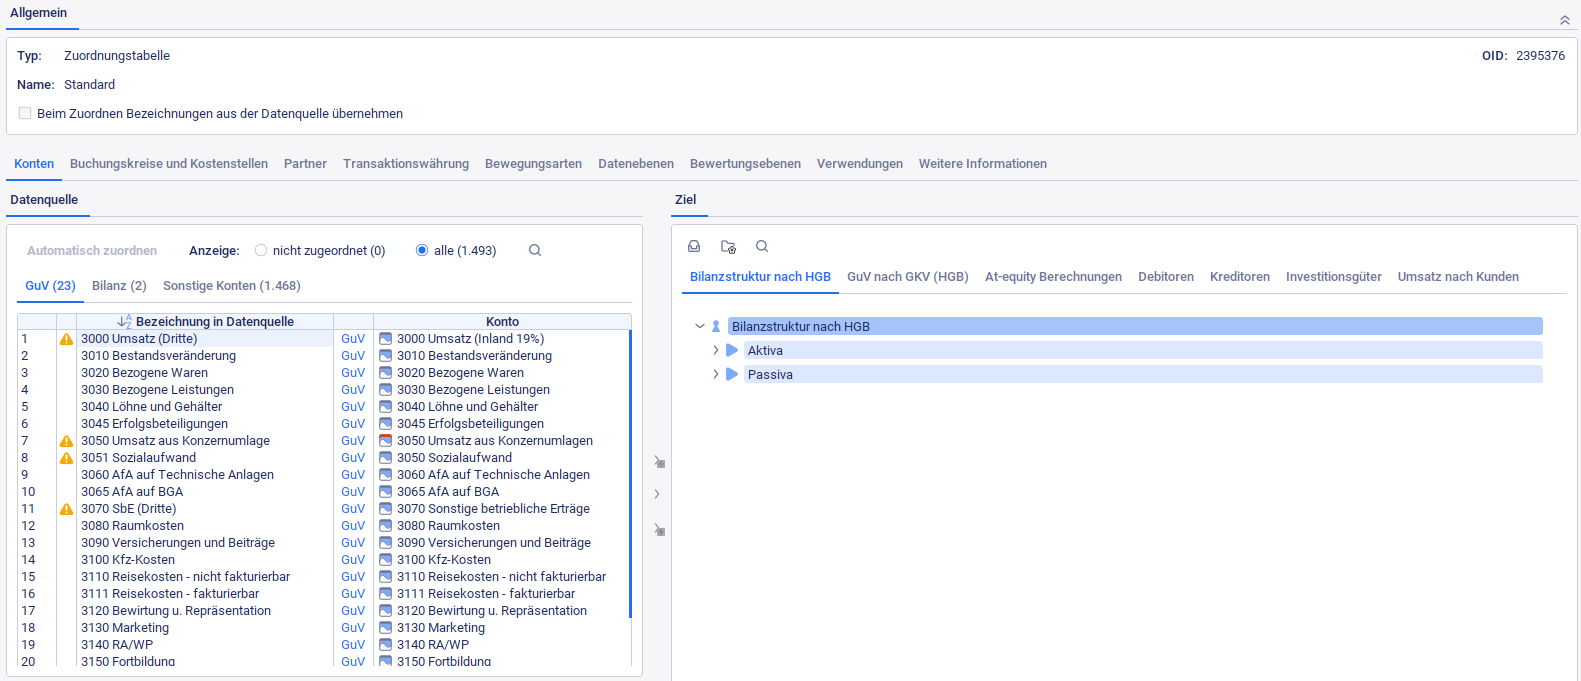Click red account icon of 3050 Umsatz aus Konzernumlagen

click(385, 441)
